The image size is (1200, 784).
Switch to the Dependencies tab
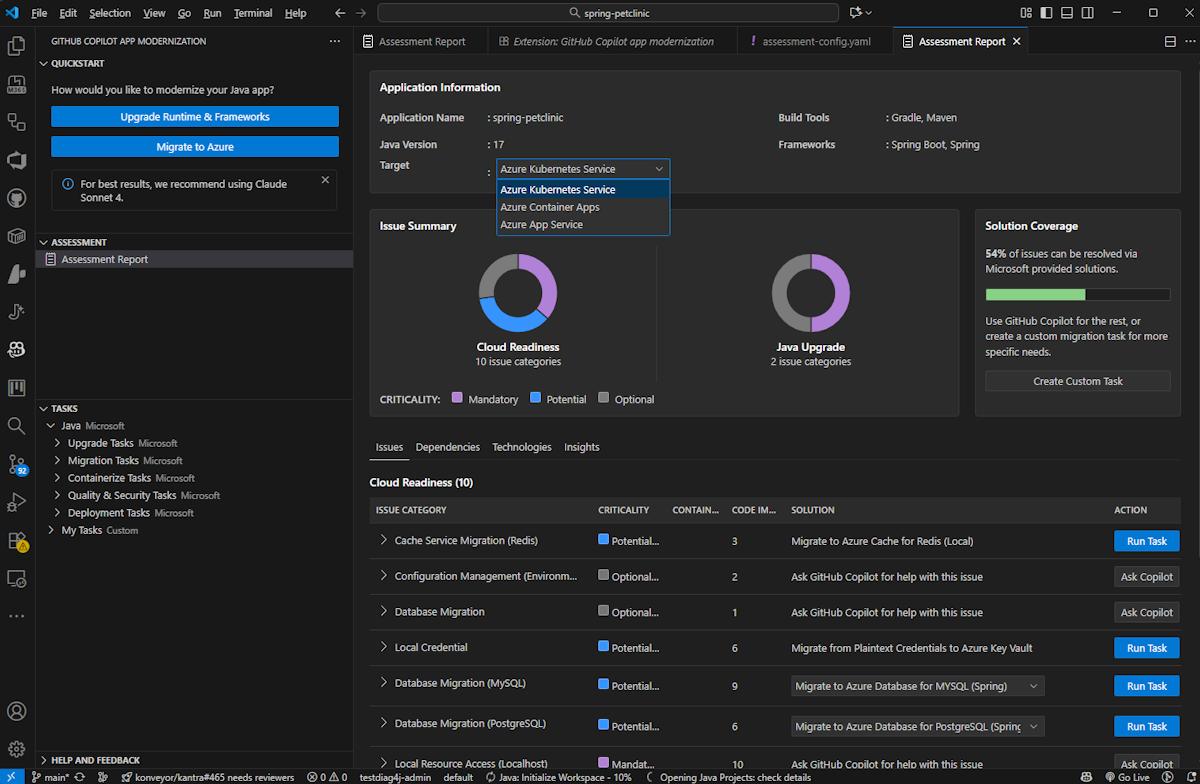[x=447, y=447]
